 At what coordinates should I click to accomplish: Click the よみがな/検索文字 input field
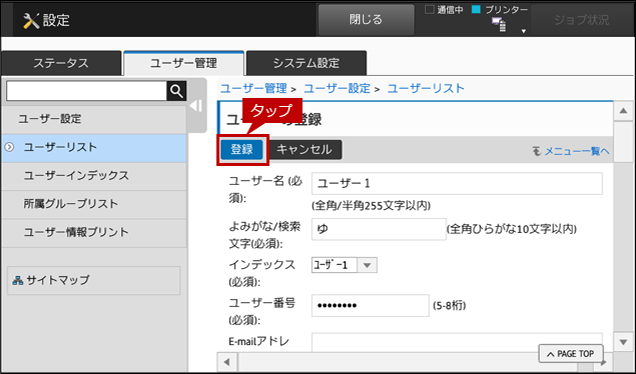(379, 229)
